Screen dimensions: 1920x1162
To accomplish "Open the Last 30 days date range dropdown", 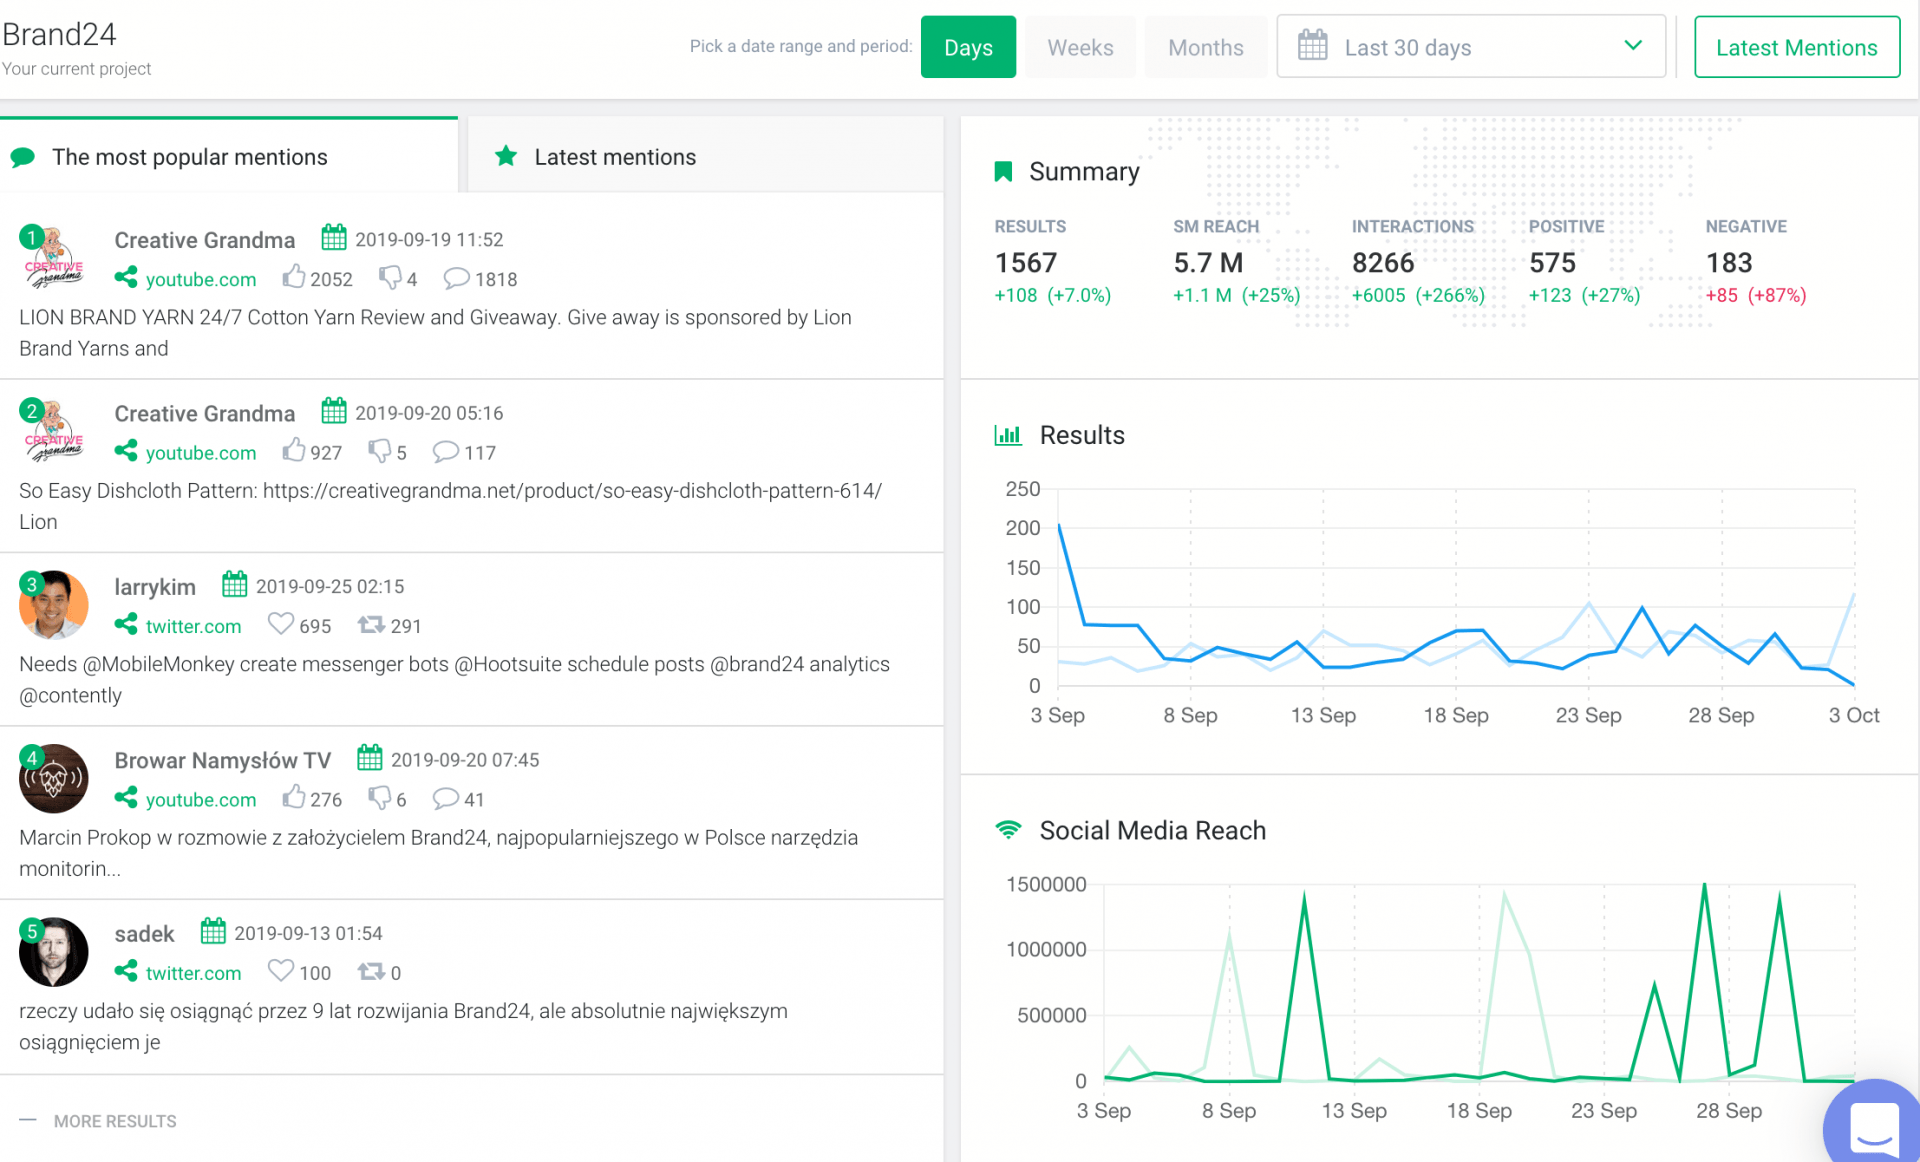I will (1470, 47).
